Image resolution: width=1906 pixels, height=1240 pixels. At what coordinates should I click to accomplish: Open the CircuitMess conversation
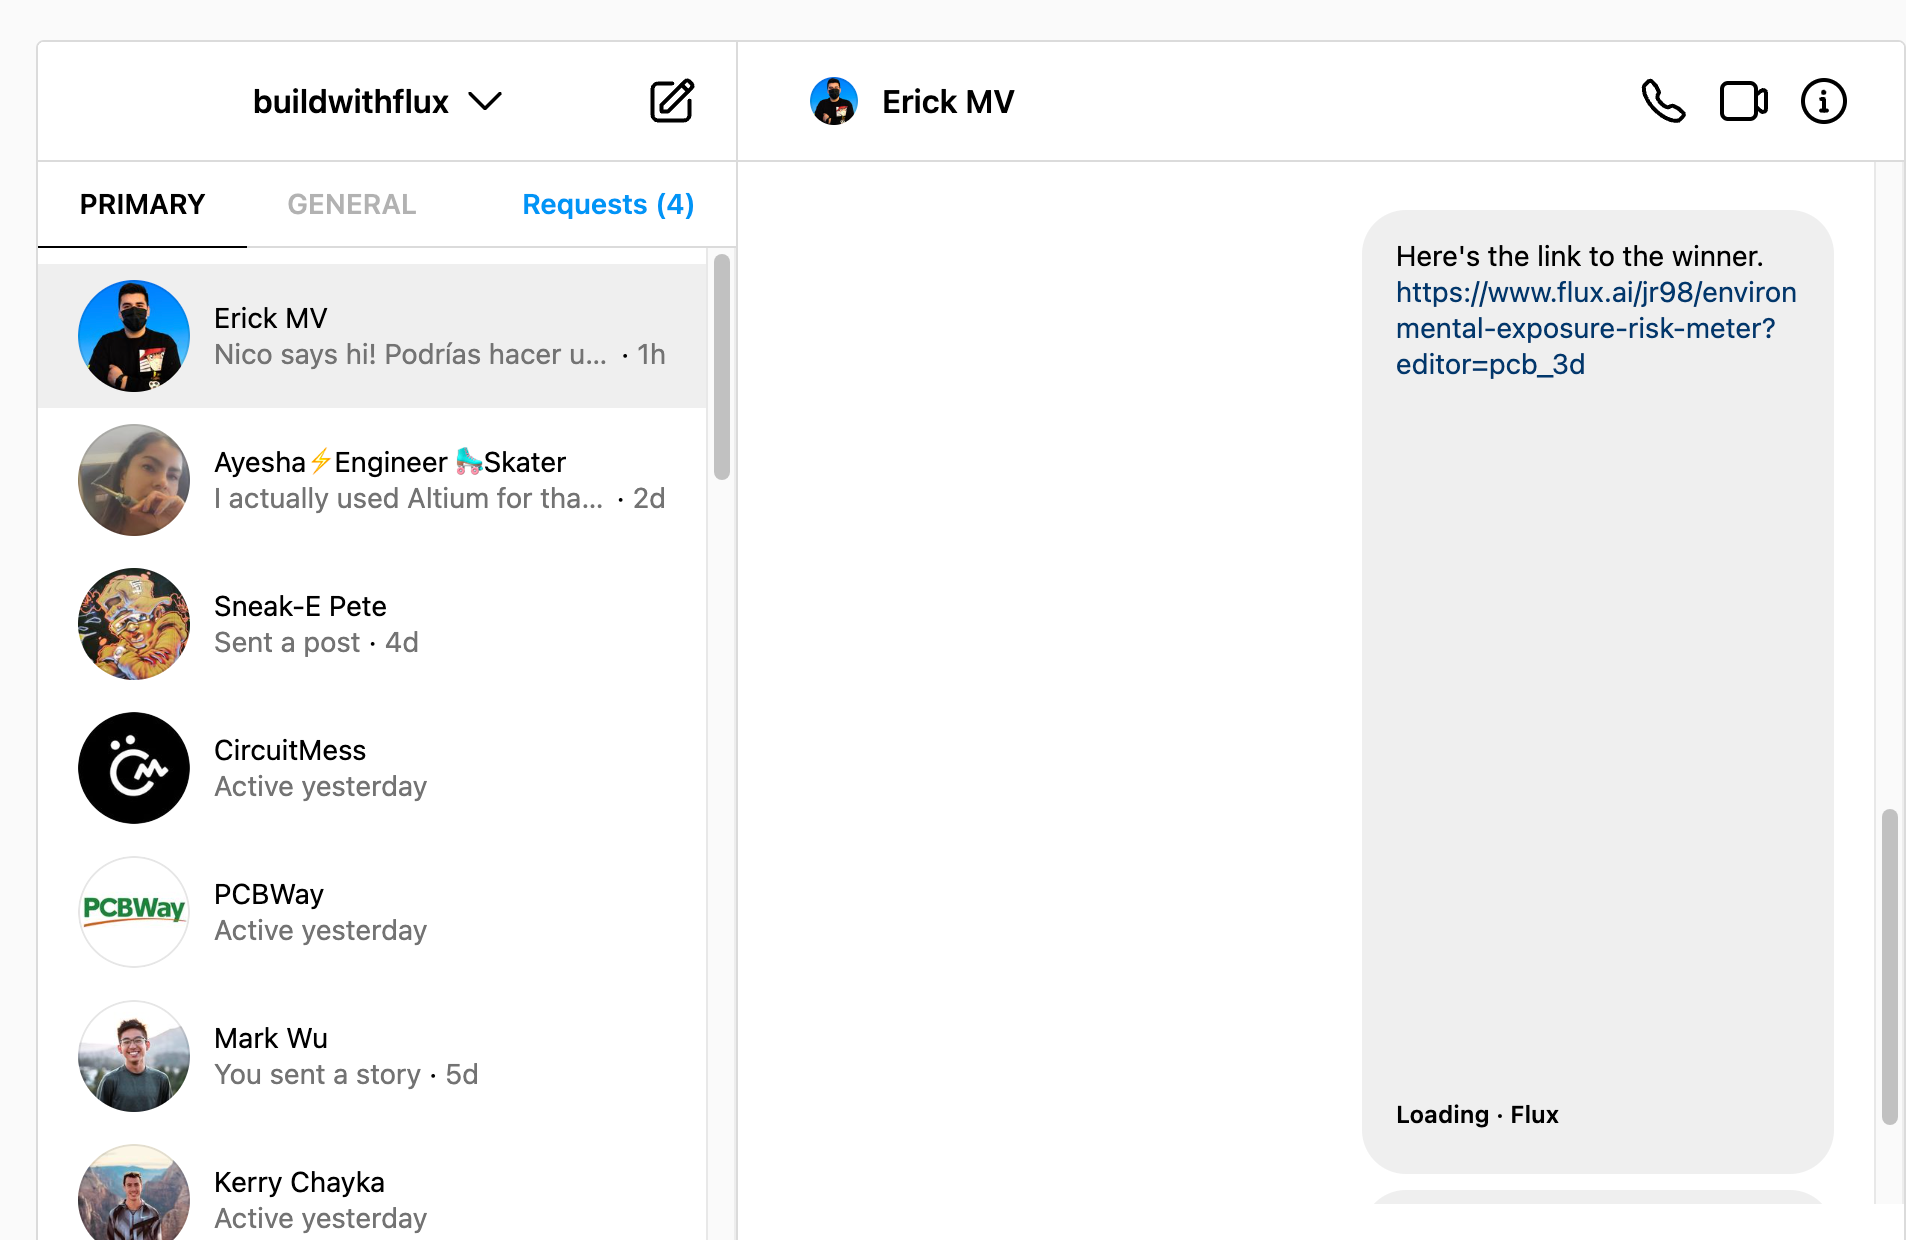pyautogui.click(x=372, y=768)
